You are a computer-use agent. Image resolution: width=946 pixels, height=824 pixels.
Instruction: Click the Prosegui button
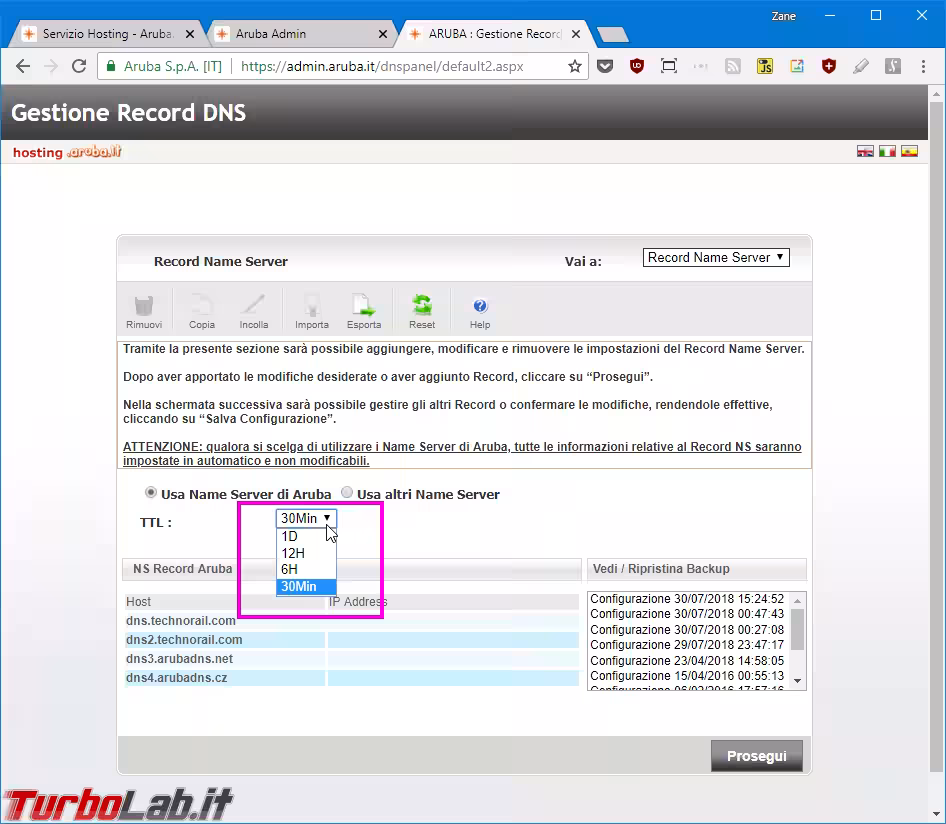pos(756,756)
